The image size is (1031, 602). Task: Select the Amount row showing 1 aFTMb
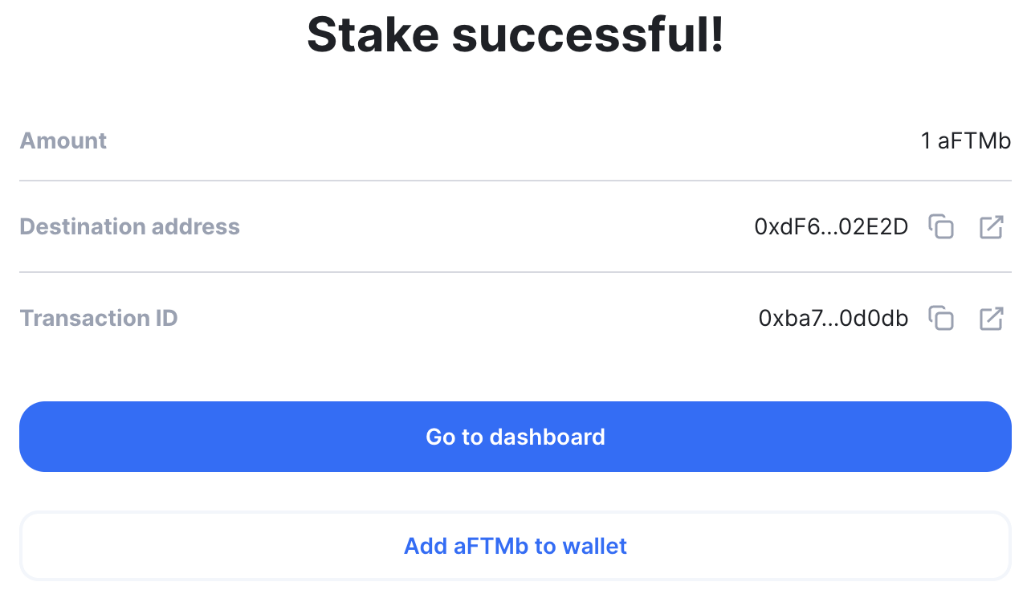coord(515,141)
